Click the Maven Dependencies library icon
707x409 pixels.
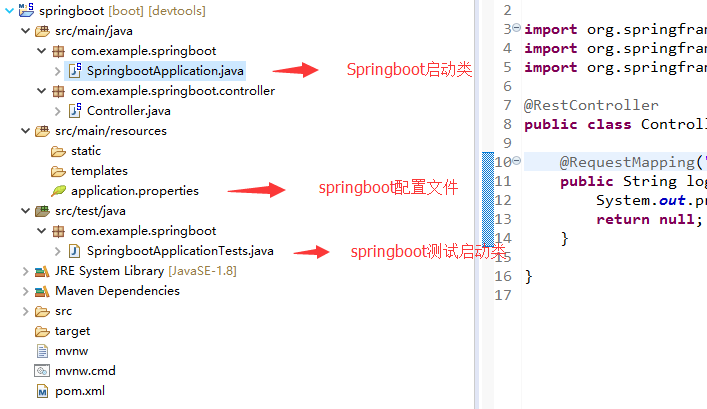pos(42,291)
